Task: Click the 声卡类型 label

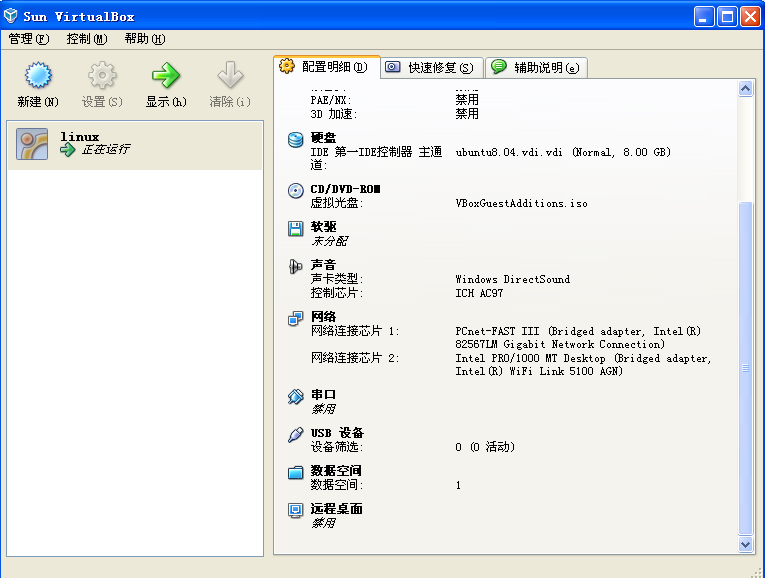Action: click(x=337, y=279)
